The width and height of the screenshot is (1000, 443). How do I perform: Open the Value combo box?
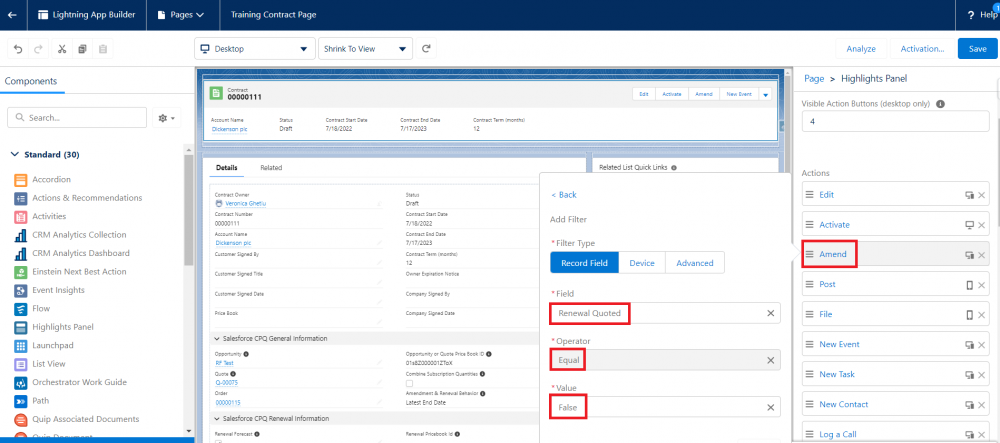[665, 407]
